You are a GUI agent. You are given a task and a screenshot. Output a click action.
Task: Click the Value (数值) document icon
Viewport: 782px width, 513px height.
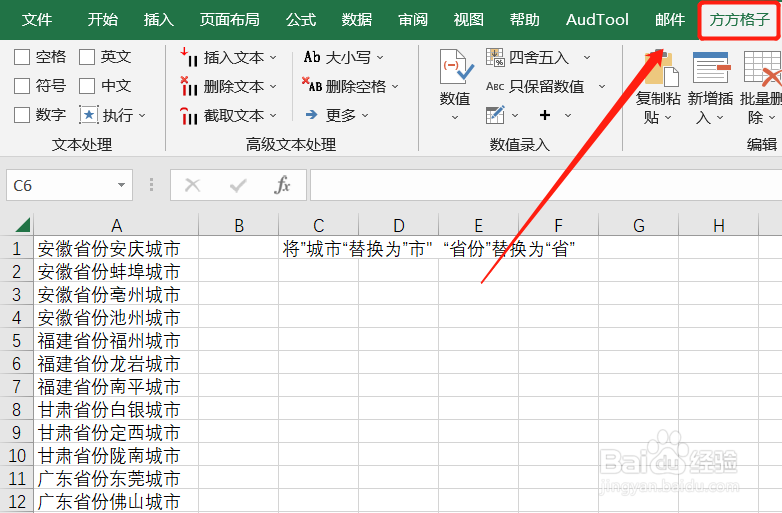coord(456,67)
